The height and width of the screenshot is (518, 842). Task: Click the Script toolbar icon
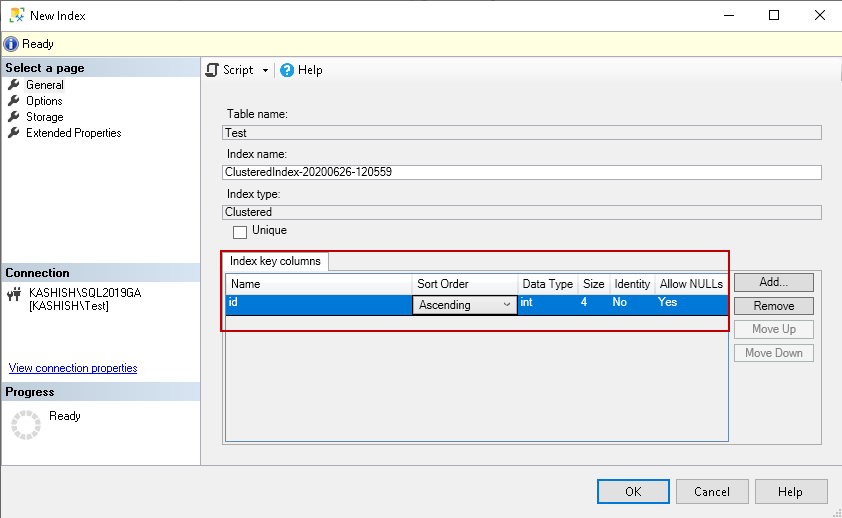coord(212,70)
